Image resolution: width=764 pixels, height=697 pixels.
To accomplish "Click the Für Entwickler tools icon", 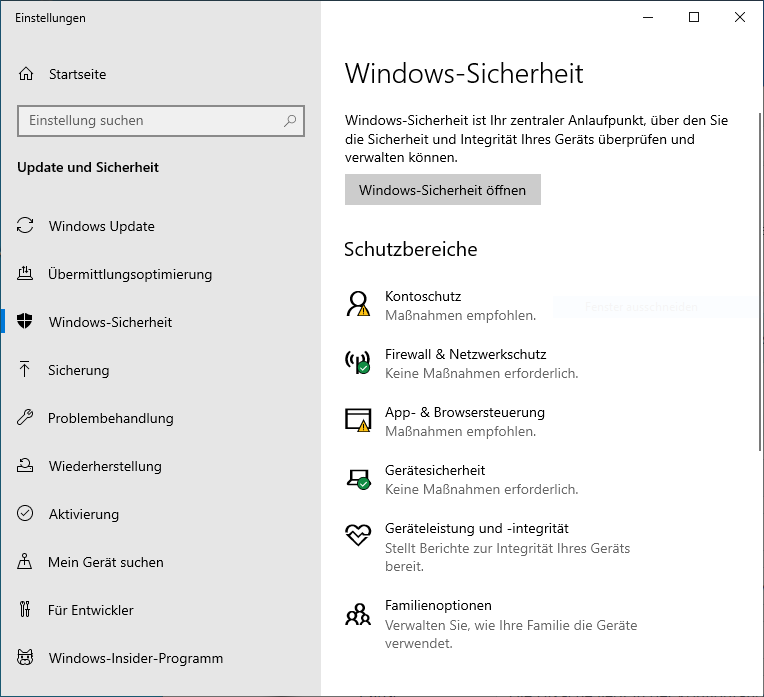I will 24,609.
